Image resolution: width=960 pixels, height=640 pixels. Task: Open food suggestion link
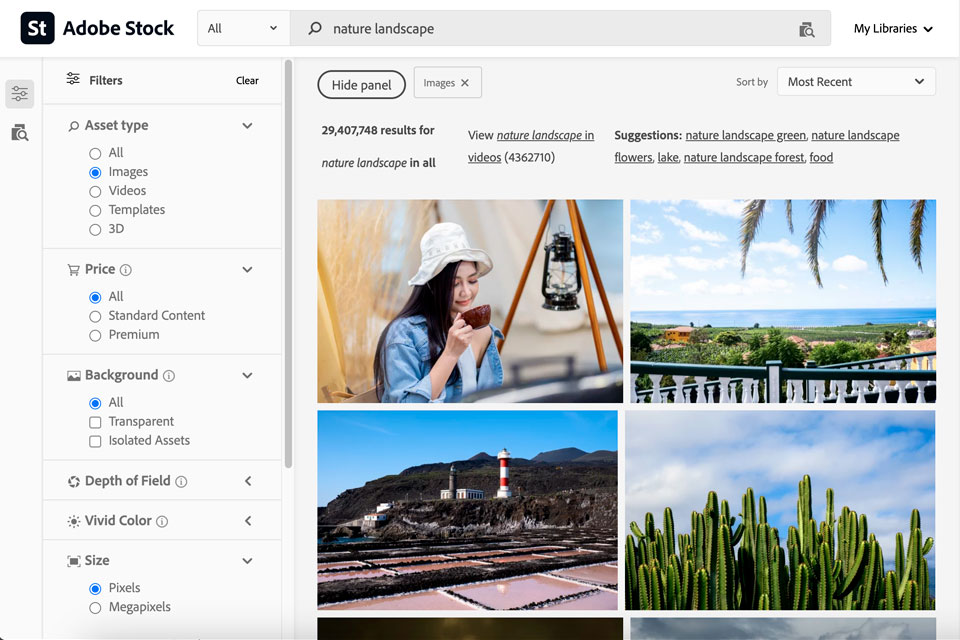coord(821,157)
